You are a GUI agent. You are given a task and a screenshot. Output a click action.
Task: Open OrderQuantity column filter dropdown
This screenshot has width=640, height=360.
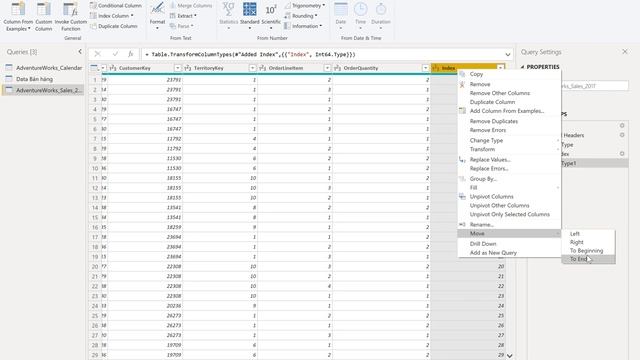click(425, 68)
